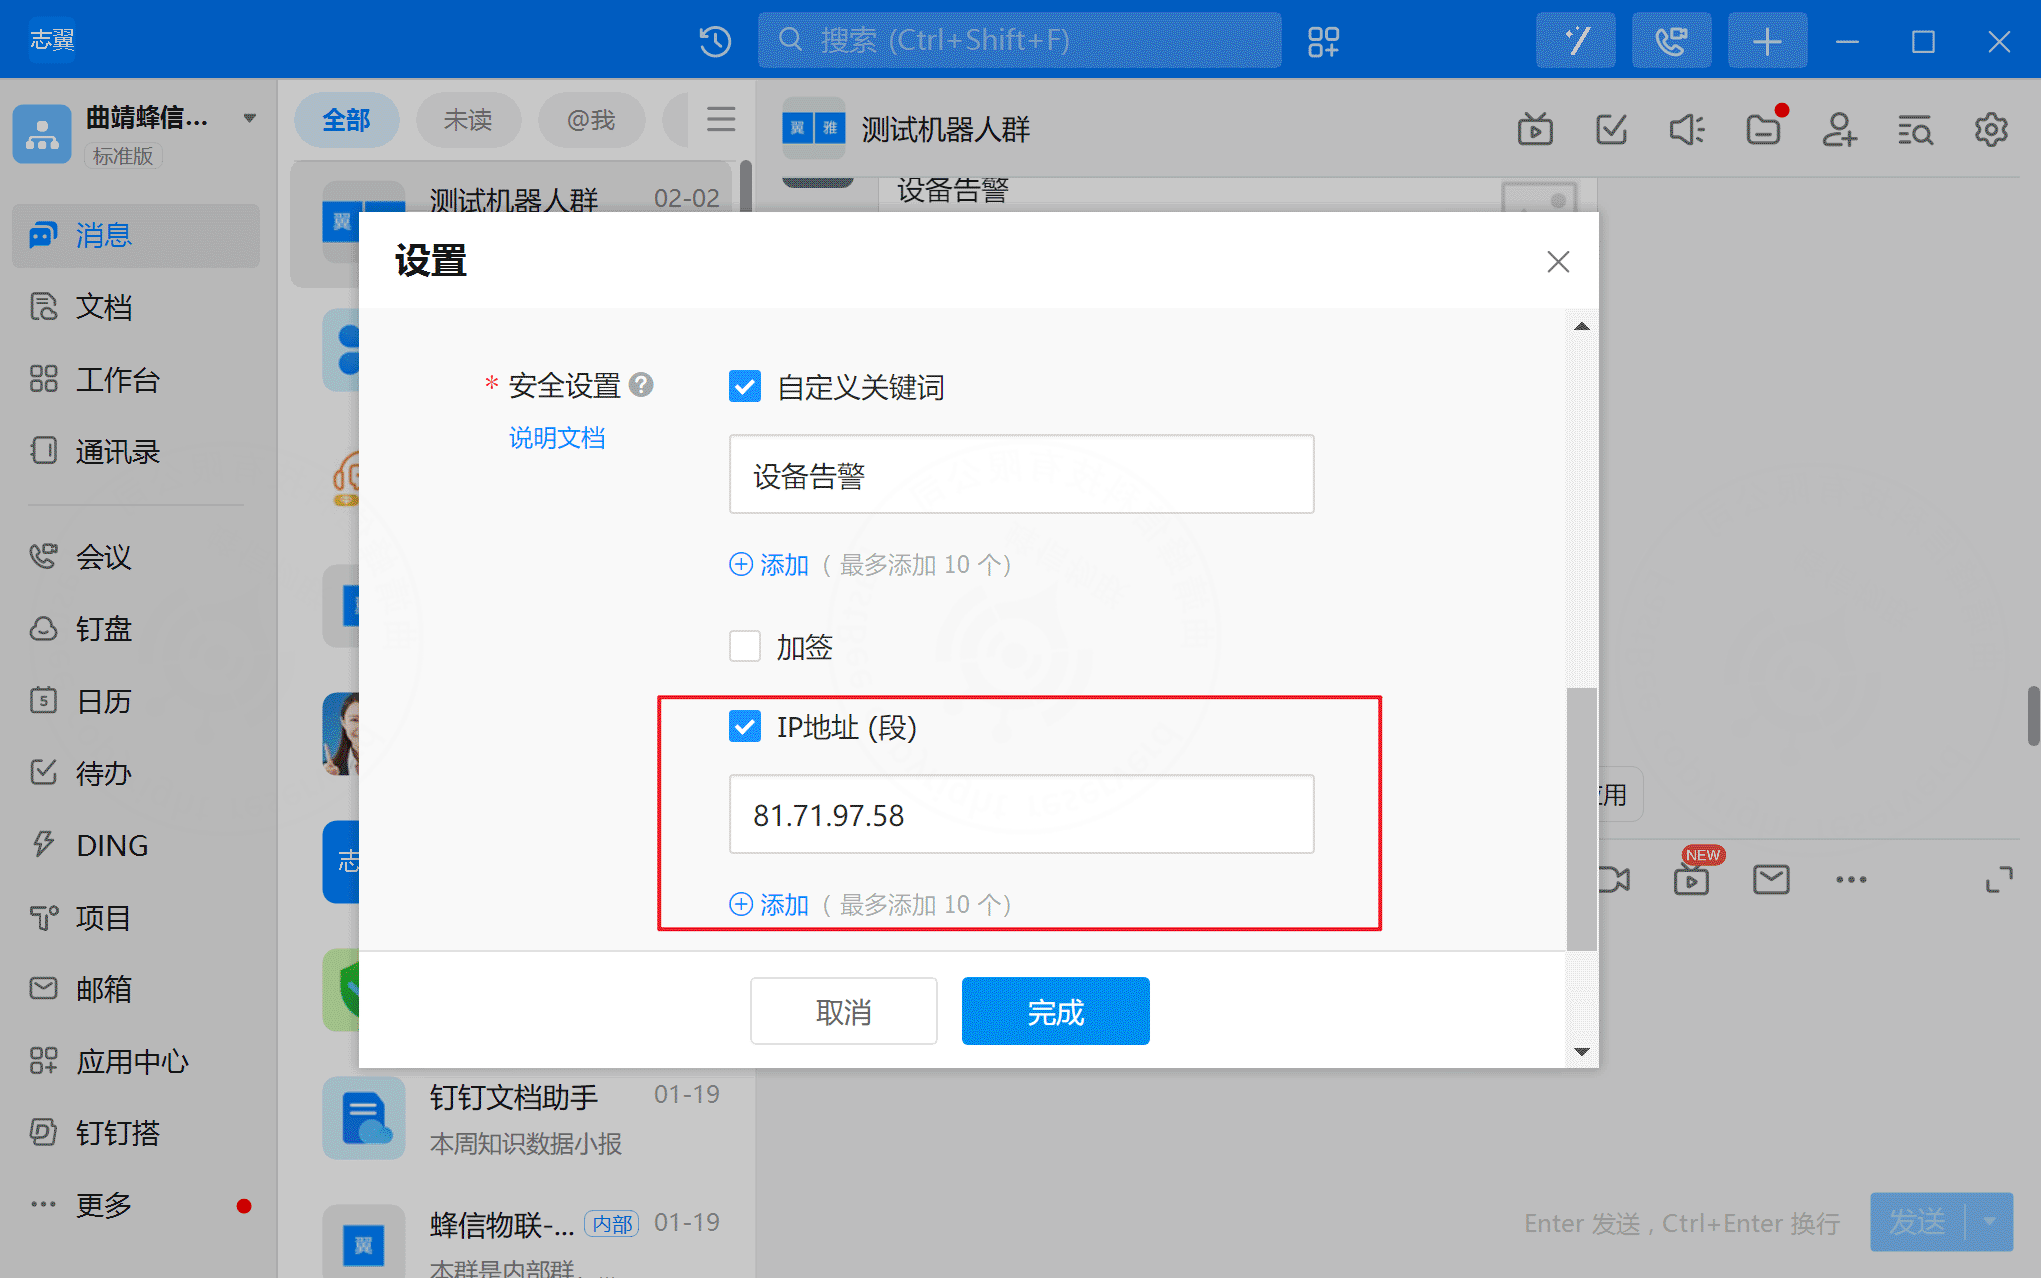
Task: Open the send options dropdown arrow beside 发送
Action: tap(1990, 1221)
